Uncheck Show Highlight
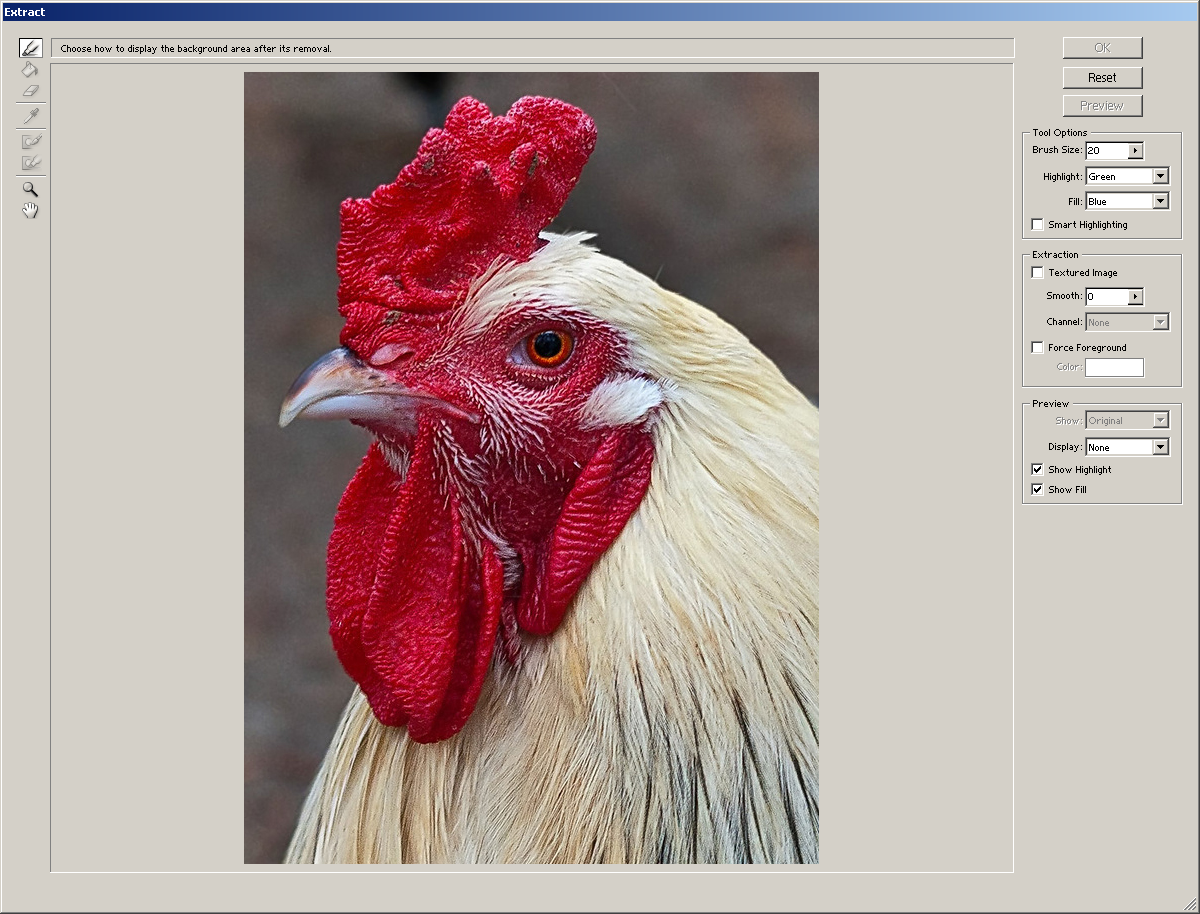Image resolution: width=1200 pixels, height=914 pixels. [1038, 469]
